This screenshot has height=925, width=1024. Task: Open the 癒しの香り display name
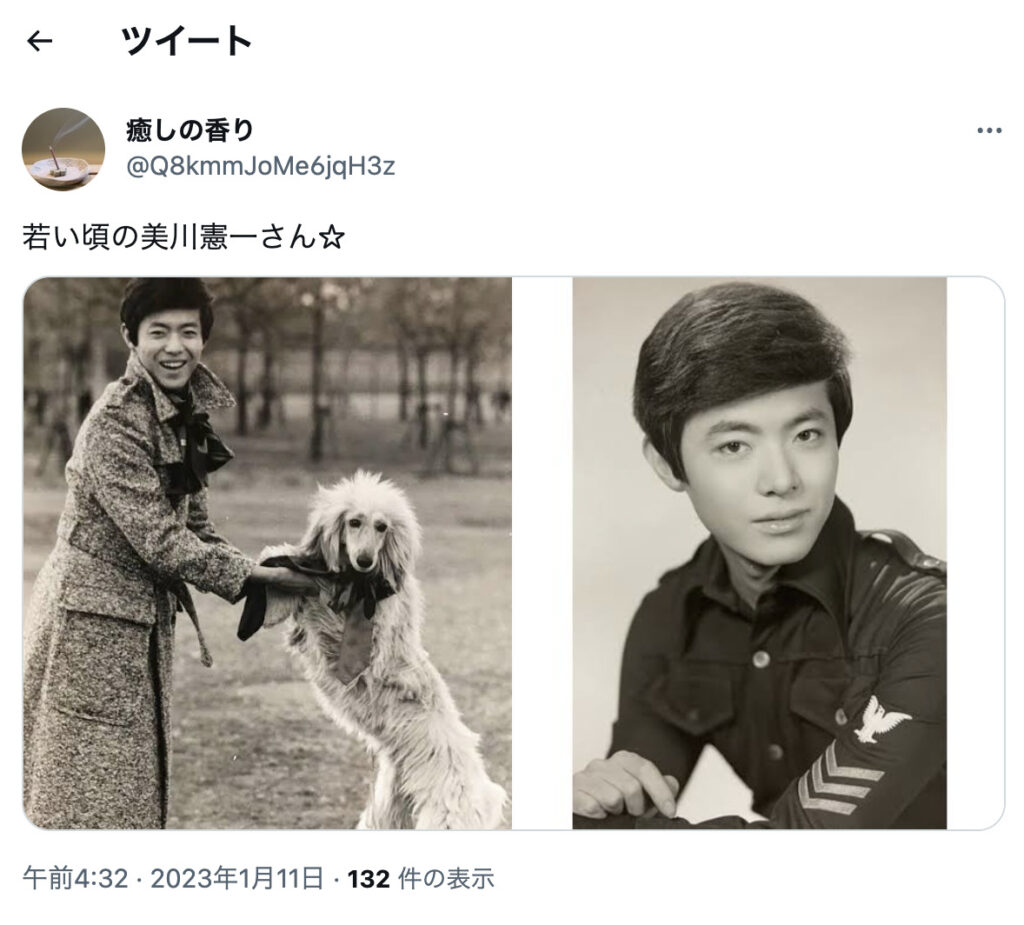pyautogui.click(x=189, y=131)
